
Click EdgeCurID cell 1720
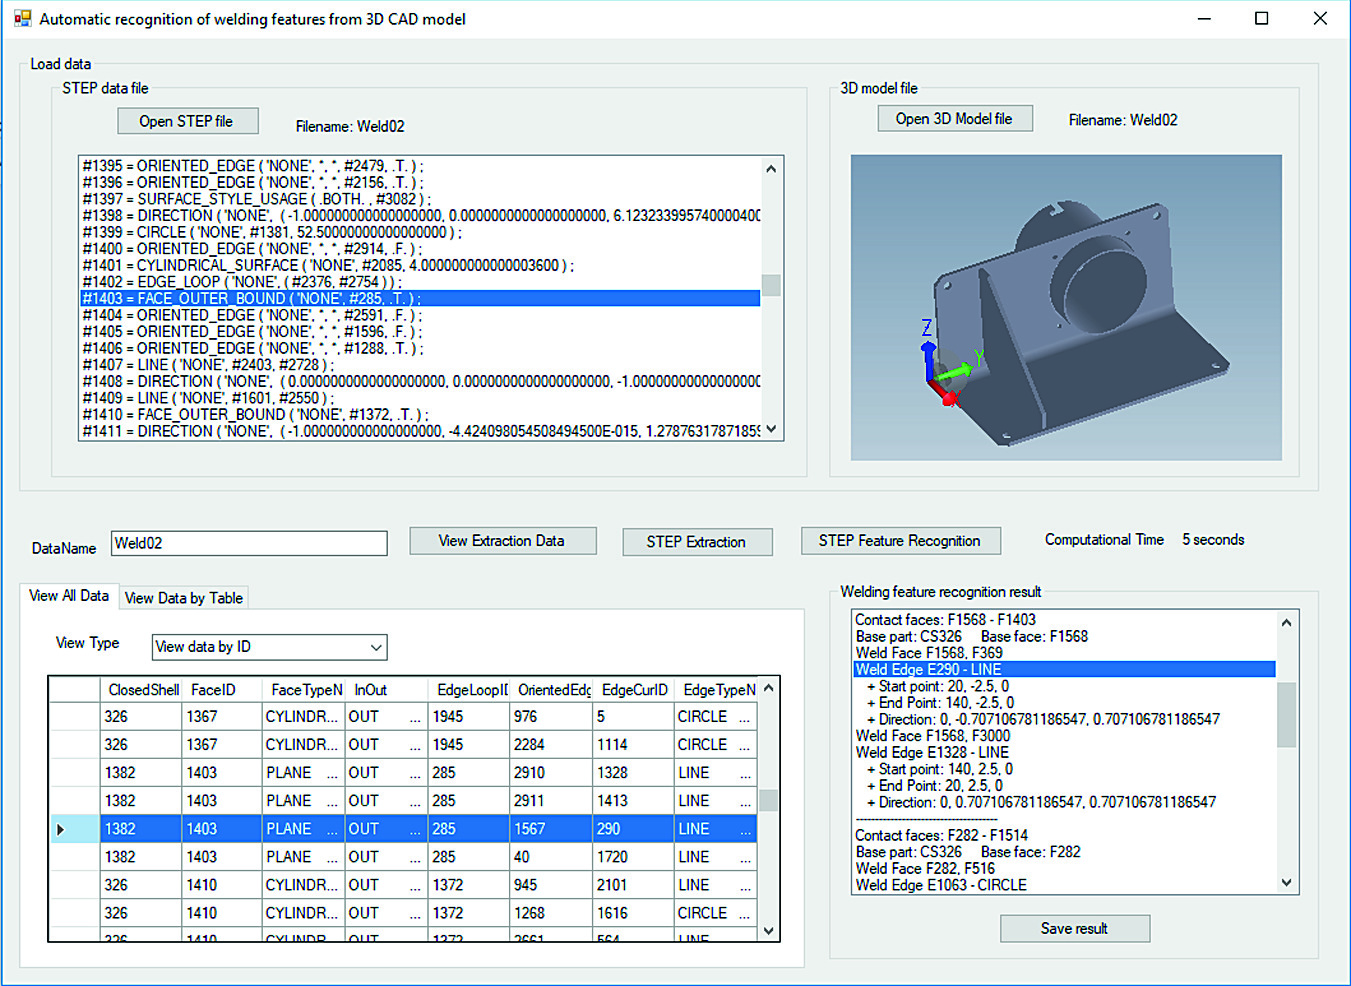click(634, 857)
